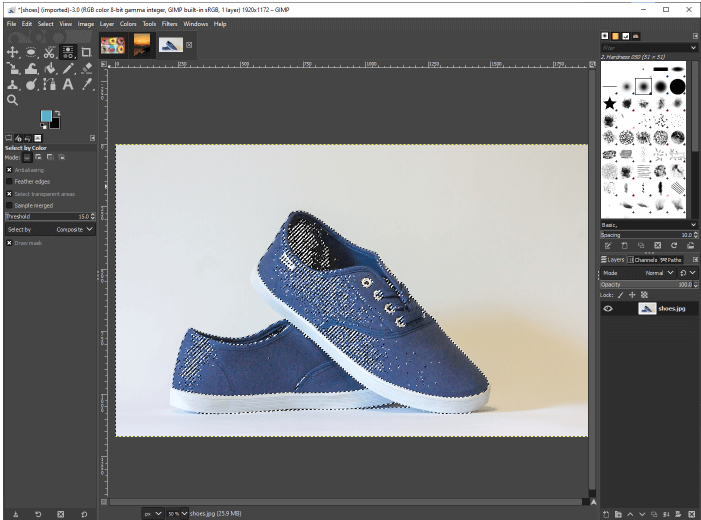Toggle Lock alpha channel icon
The width and height of the screenshot is (701, 520).
click(644, 295)
